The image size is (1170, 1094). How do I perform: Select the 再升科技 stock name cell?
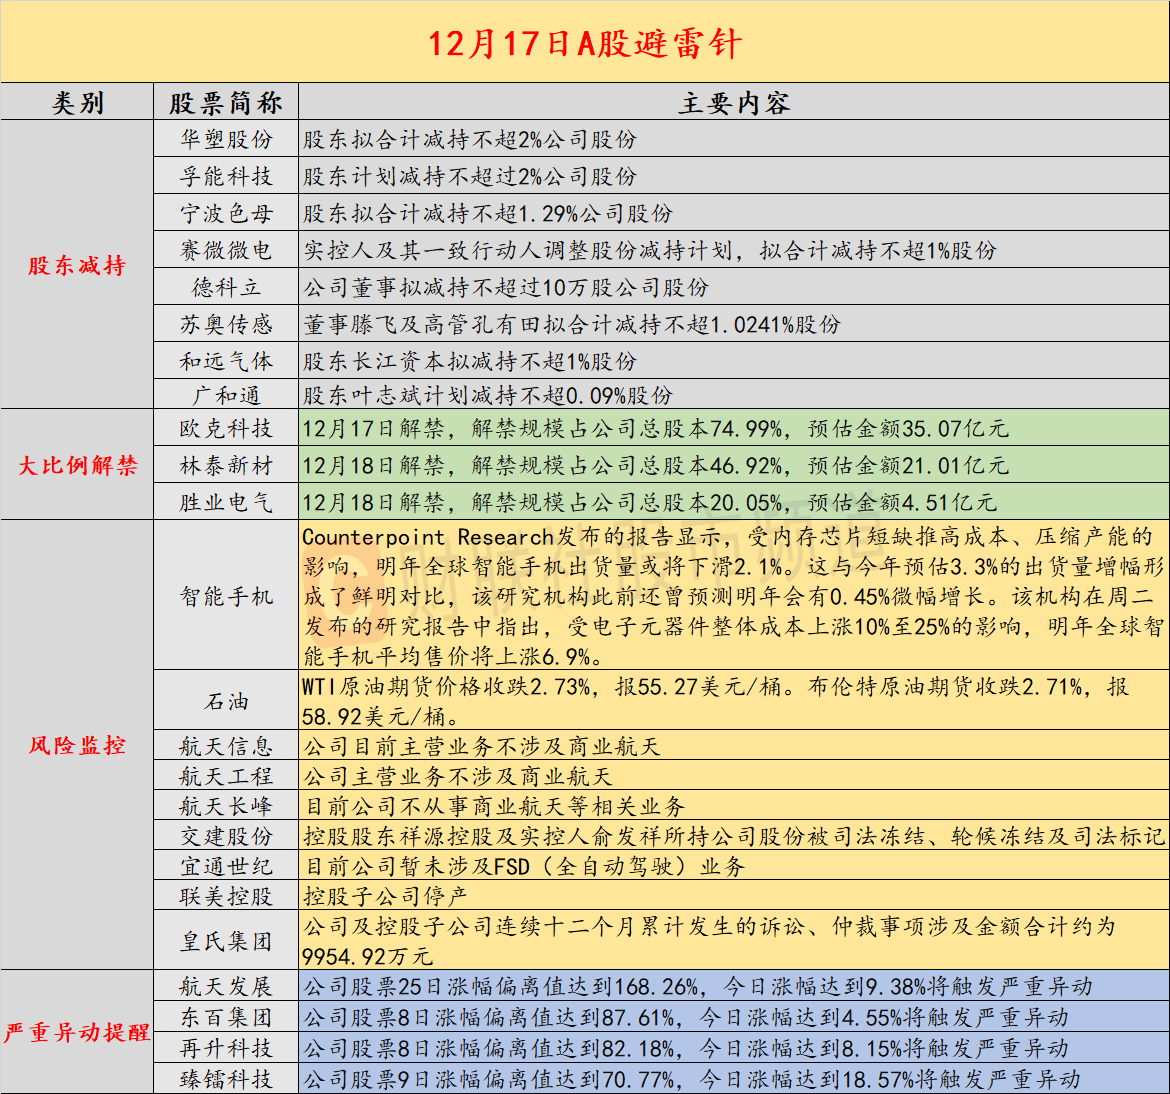(226, 1047)
